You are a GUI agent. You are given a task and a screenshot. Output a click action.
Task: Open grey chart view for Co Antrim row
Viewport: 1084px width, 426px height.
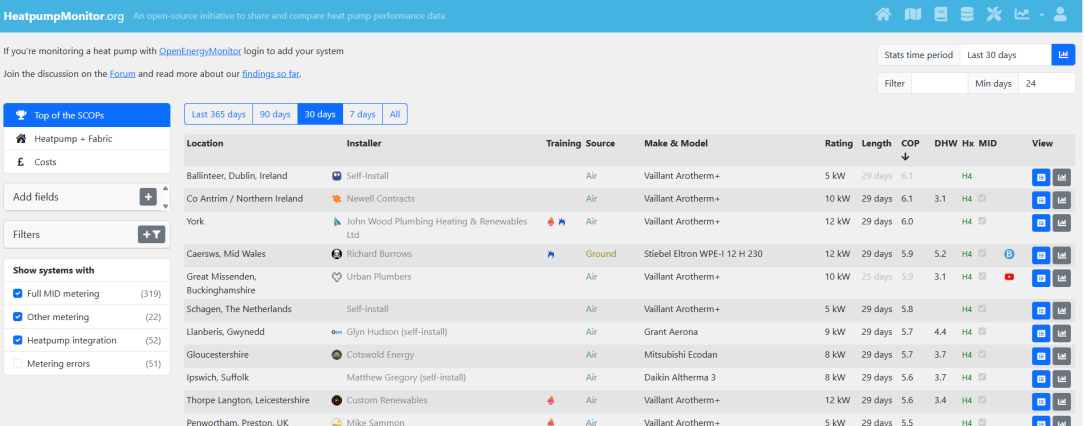pyautogui.click(x=1061, y=200)
